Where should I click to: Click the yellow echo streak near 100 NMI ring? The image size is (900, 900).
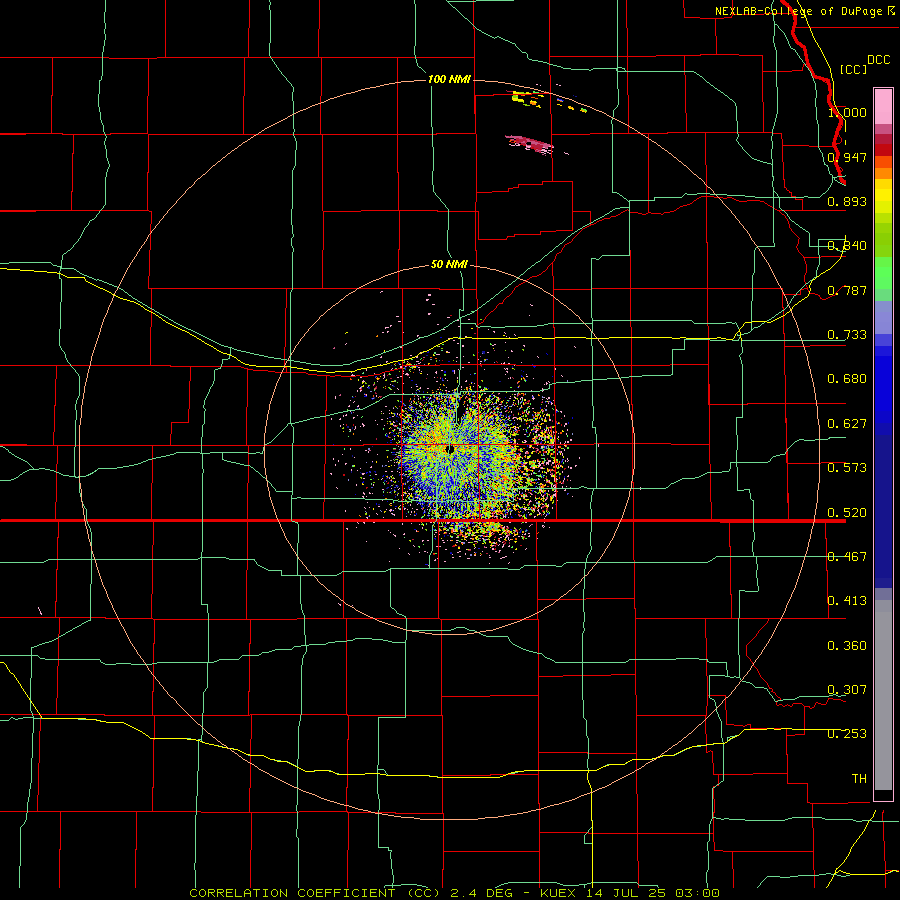point(527,99)
